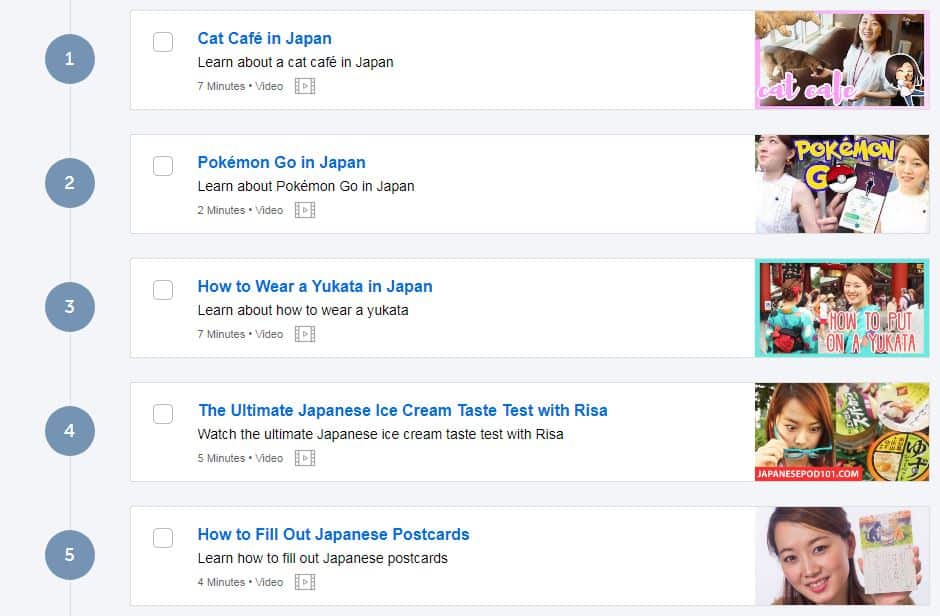
Task: Select the video icon on the Ice Cream lesson
Action: point(303,458)
